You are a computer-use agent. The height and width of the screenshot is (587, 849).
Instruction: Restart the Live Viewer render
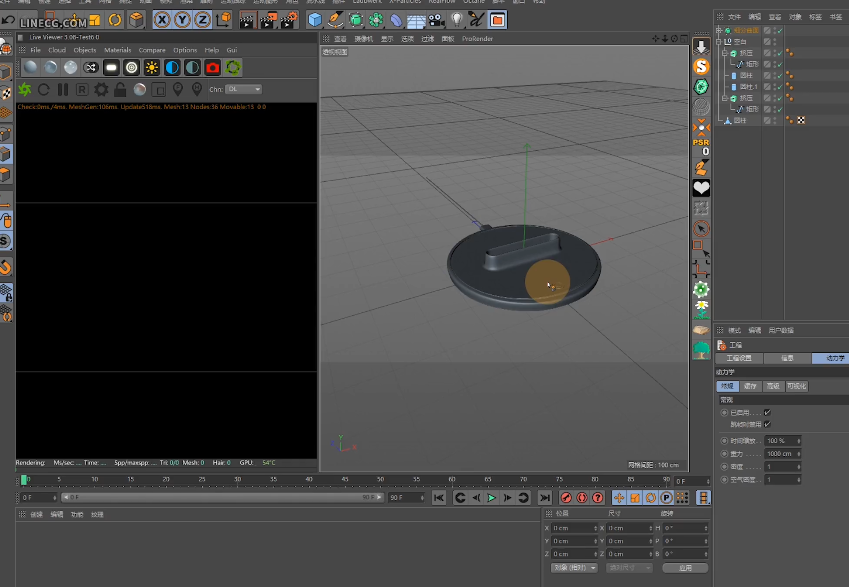(44, 89)
